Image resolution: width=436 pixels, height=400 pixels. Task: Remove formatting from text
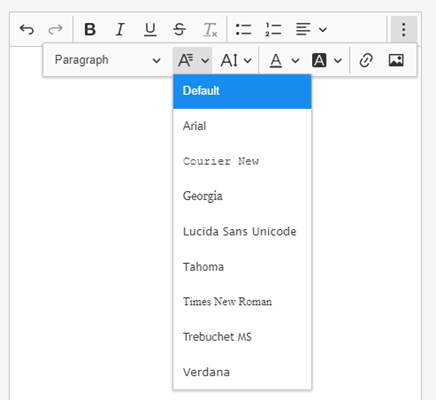coord(210,29)
